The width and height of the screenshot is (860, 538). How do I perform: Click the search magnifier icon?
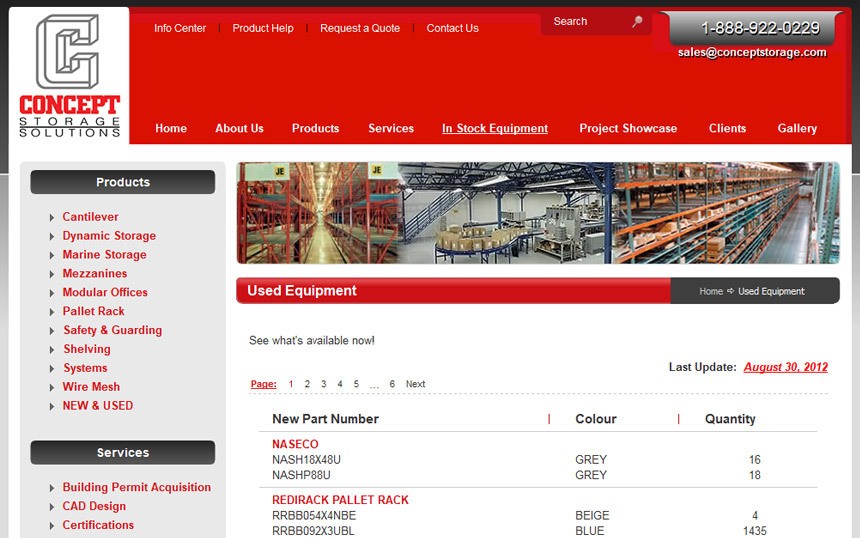(x=637, y=22)
